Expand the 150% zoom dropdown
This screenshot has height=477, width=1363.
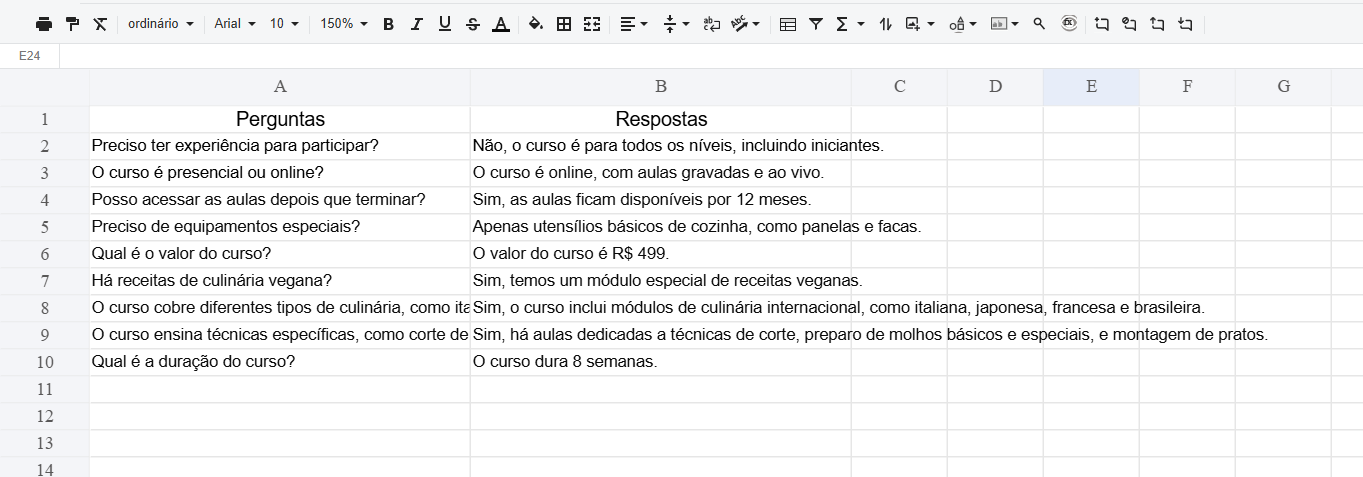tap(344, 23)
